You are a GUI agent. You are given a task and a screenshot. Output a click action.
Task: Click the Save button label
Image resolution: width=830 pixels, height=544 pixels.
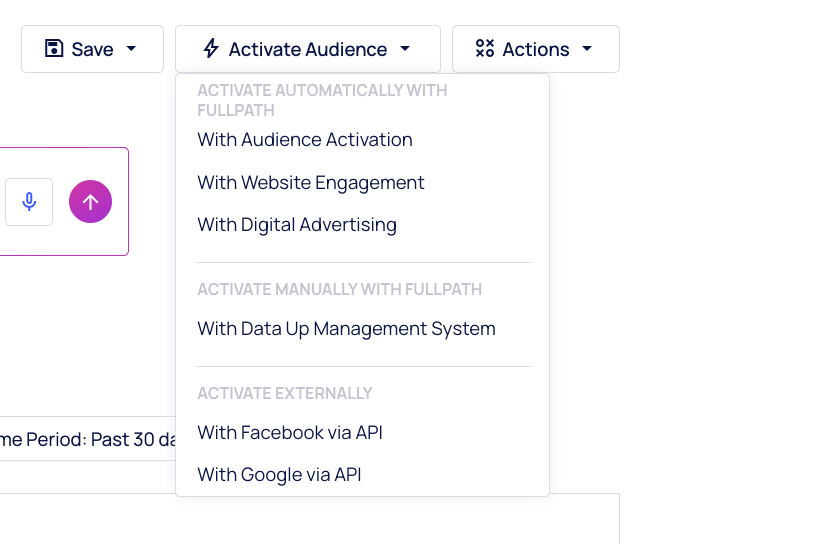[x=92, y=49]
